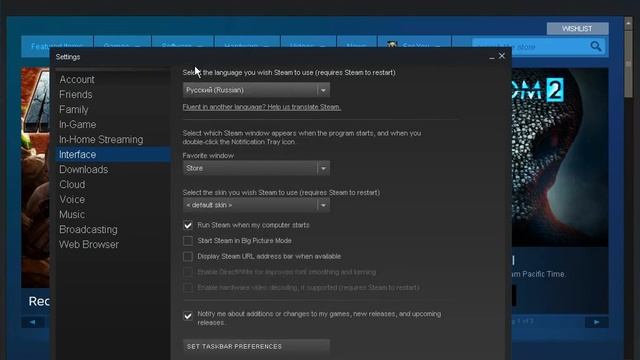
Task: Open the skin selection dropdown
Action: point(256,205)
